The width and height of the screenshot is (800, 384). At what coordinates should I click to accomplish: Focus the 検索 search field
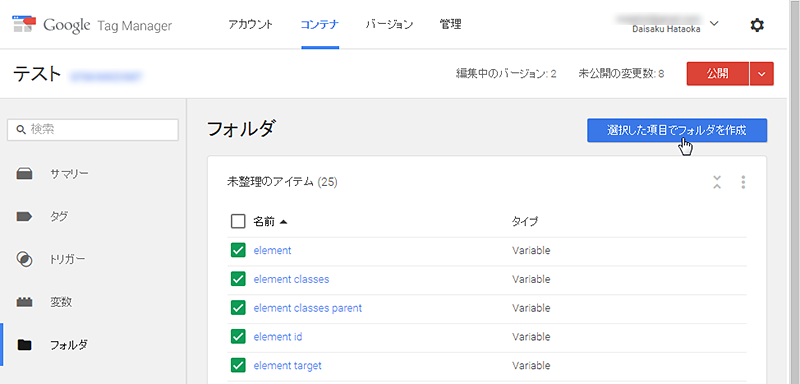pos(93,130)
